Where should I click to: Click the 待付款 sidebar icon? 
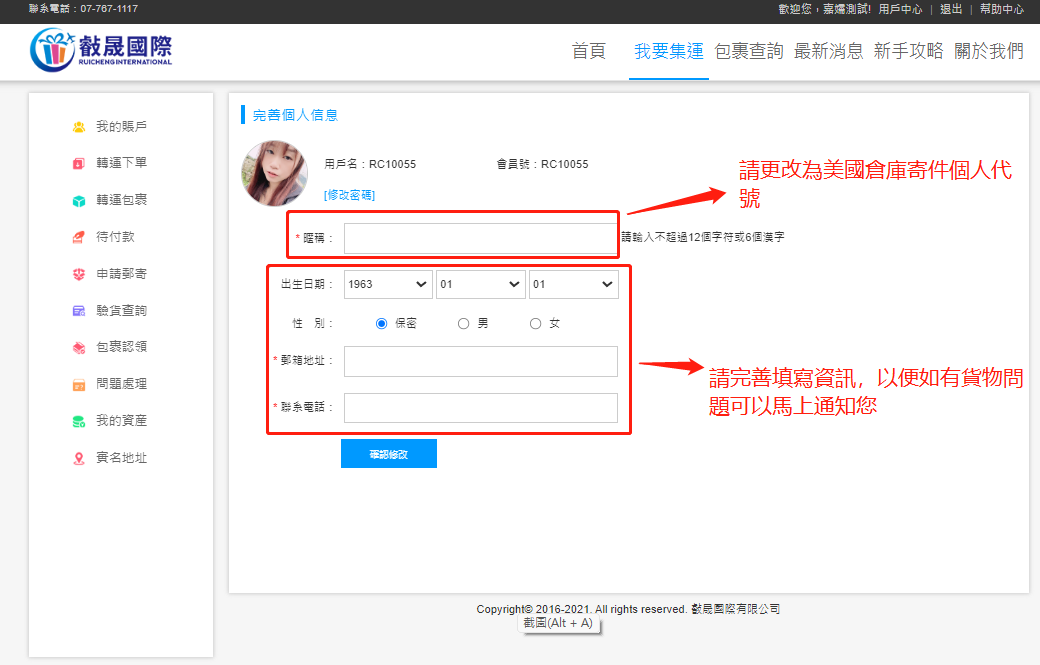79,237
